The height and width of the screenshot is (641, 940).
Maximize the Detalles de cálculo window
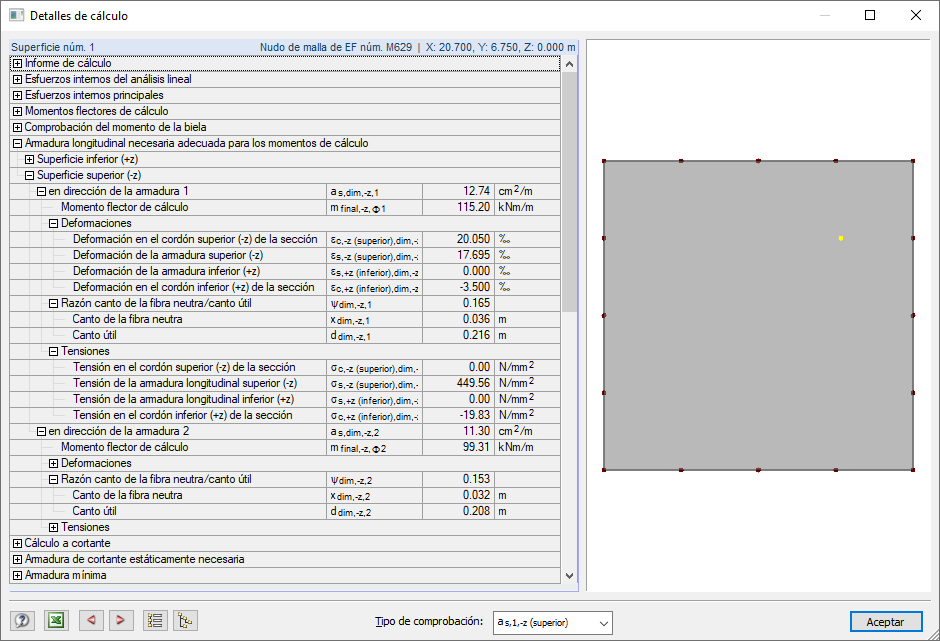pyautogui.click(x=870, y=16)
